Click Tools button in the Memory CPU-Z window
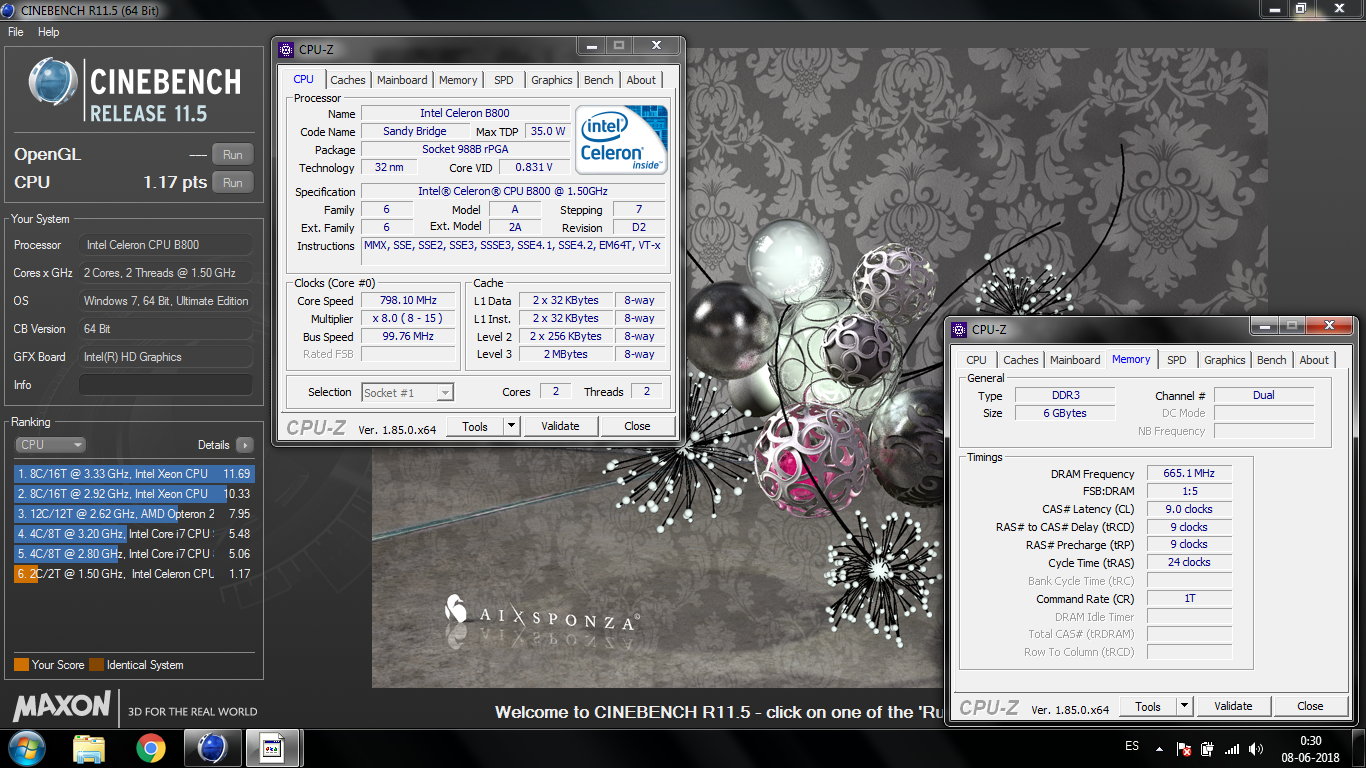Viewport: 1366px width, 768px height. [1148, 706]
